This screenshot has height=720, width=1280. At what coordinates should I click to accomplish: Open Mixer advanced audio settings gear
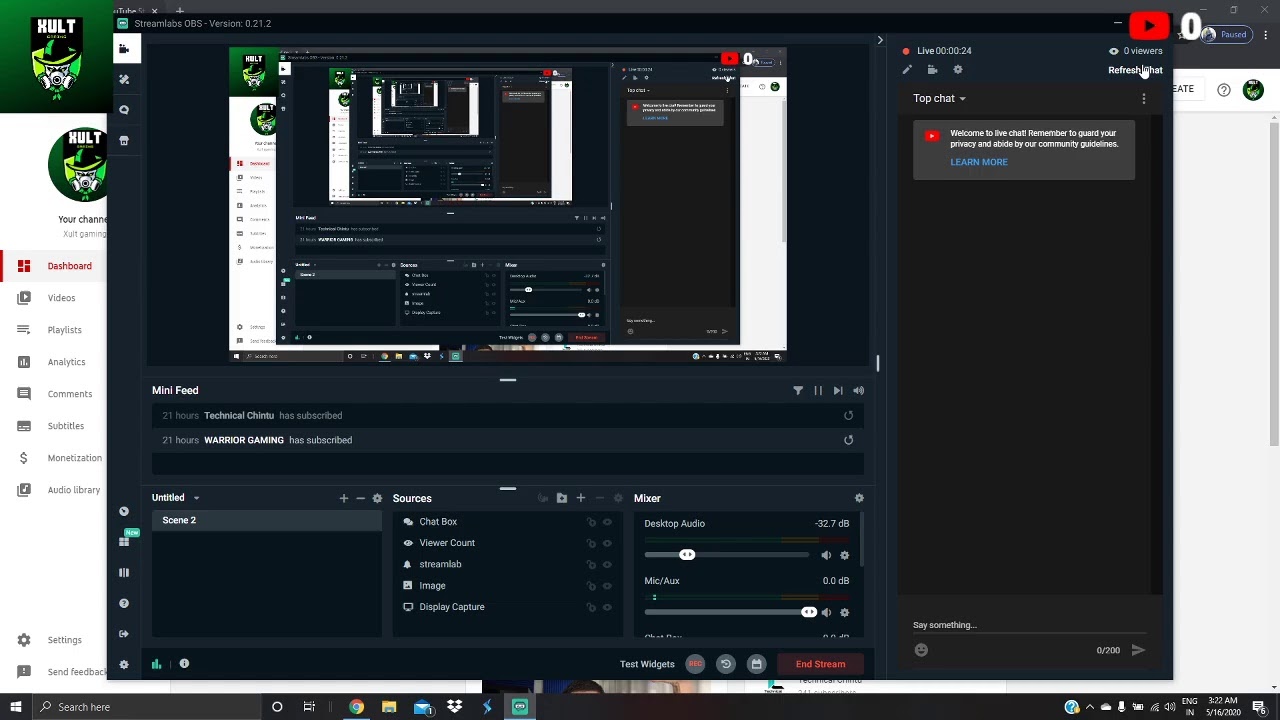tap(859, 498)
